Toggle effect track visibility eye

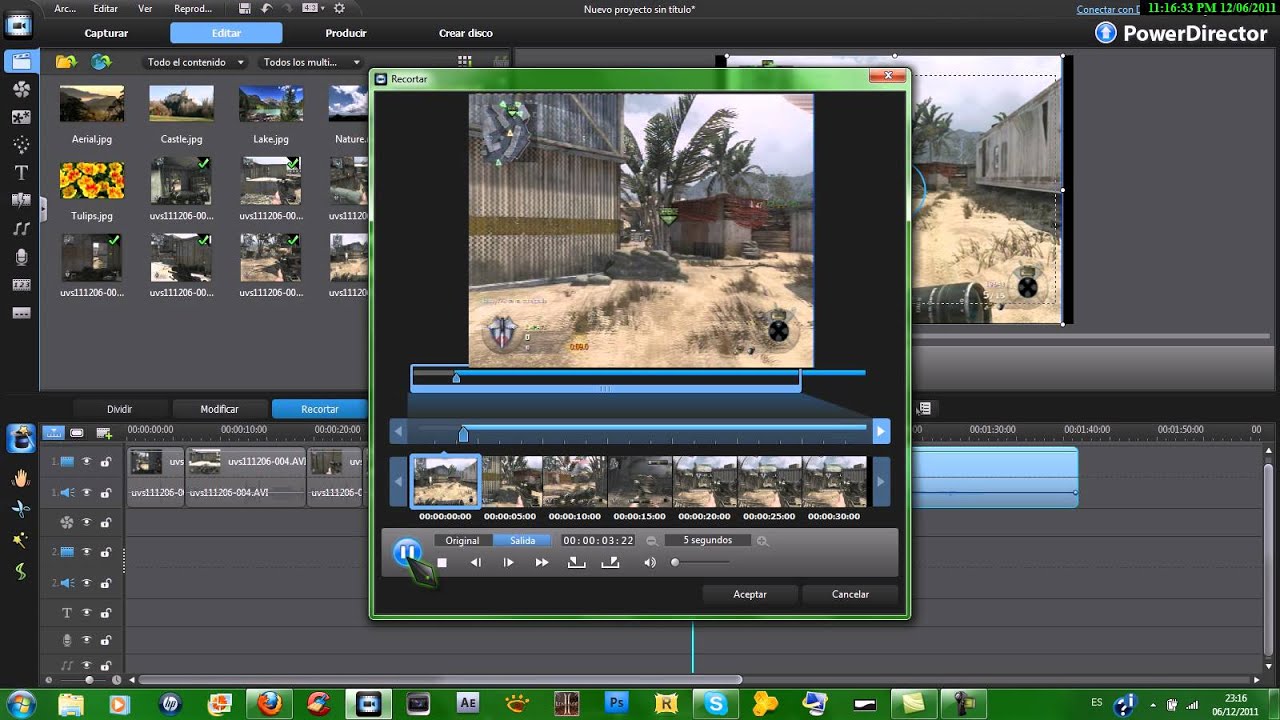tap(86, 522)
